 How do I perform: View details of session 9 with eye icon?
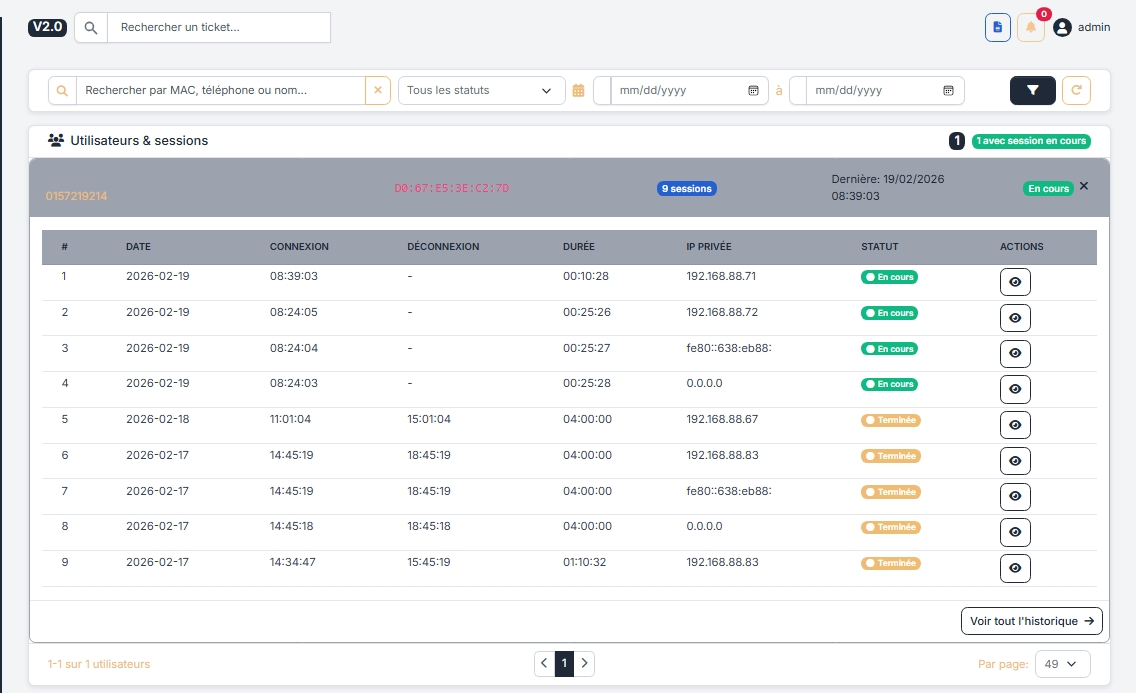click(1015, 568)
